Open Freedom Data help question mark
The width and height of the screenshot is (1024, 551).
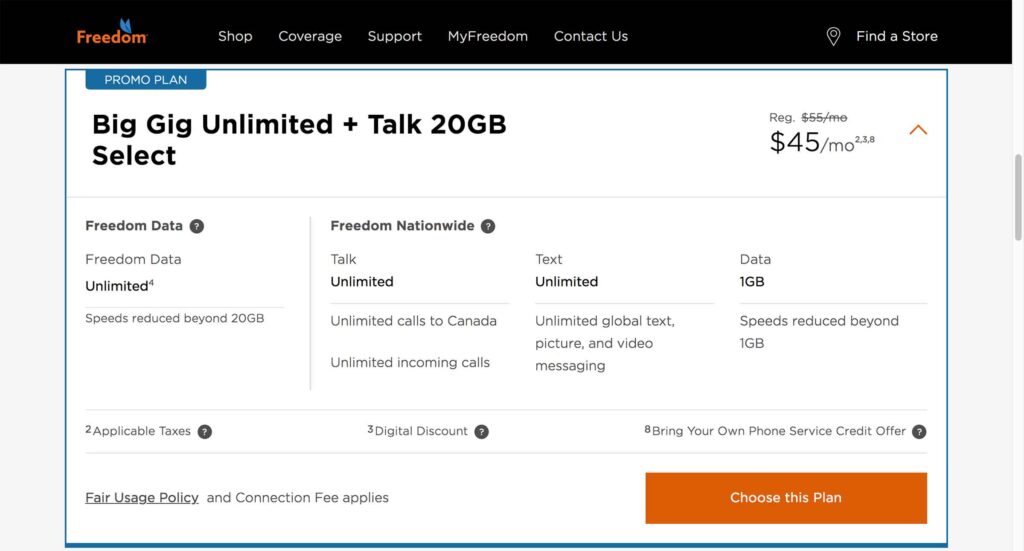(197, 226)
